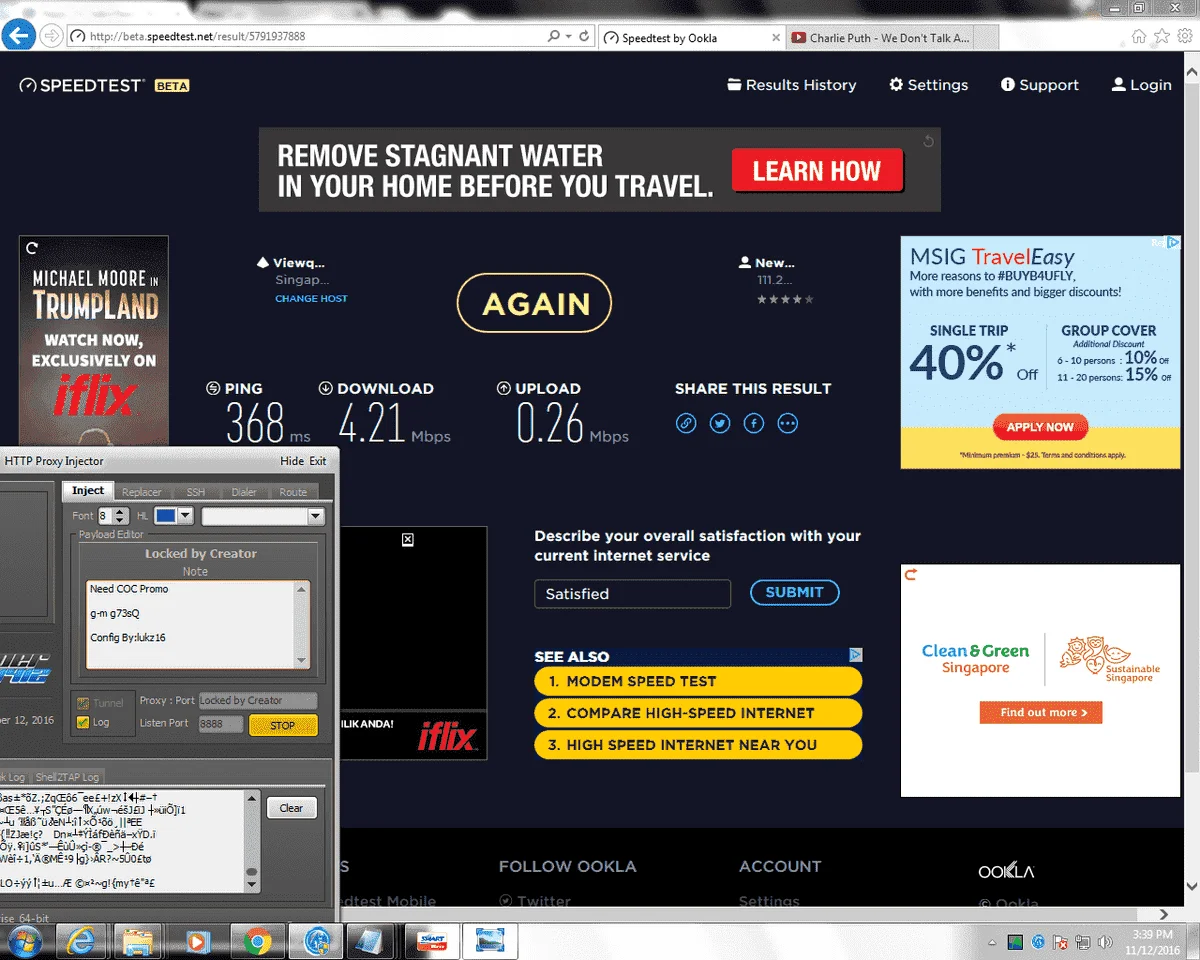Click the search magnifier in address bar
The image size is (1200, 960).
coord(554,36)
